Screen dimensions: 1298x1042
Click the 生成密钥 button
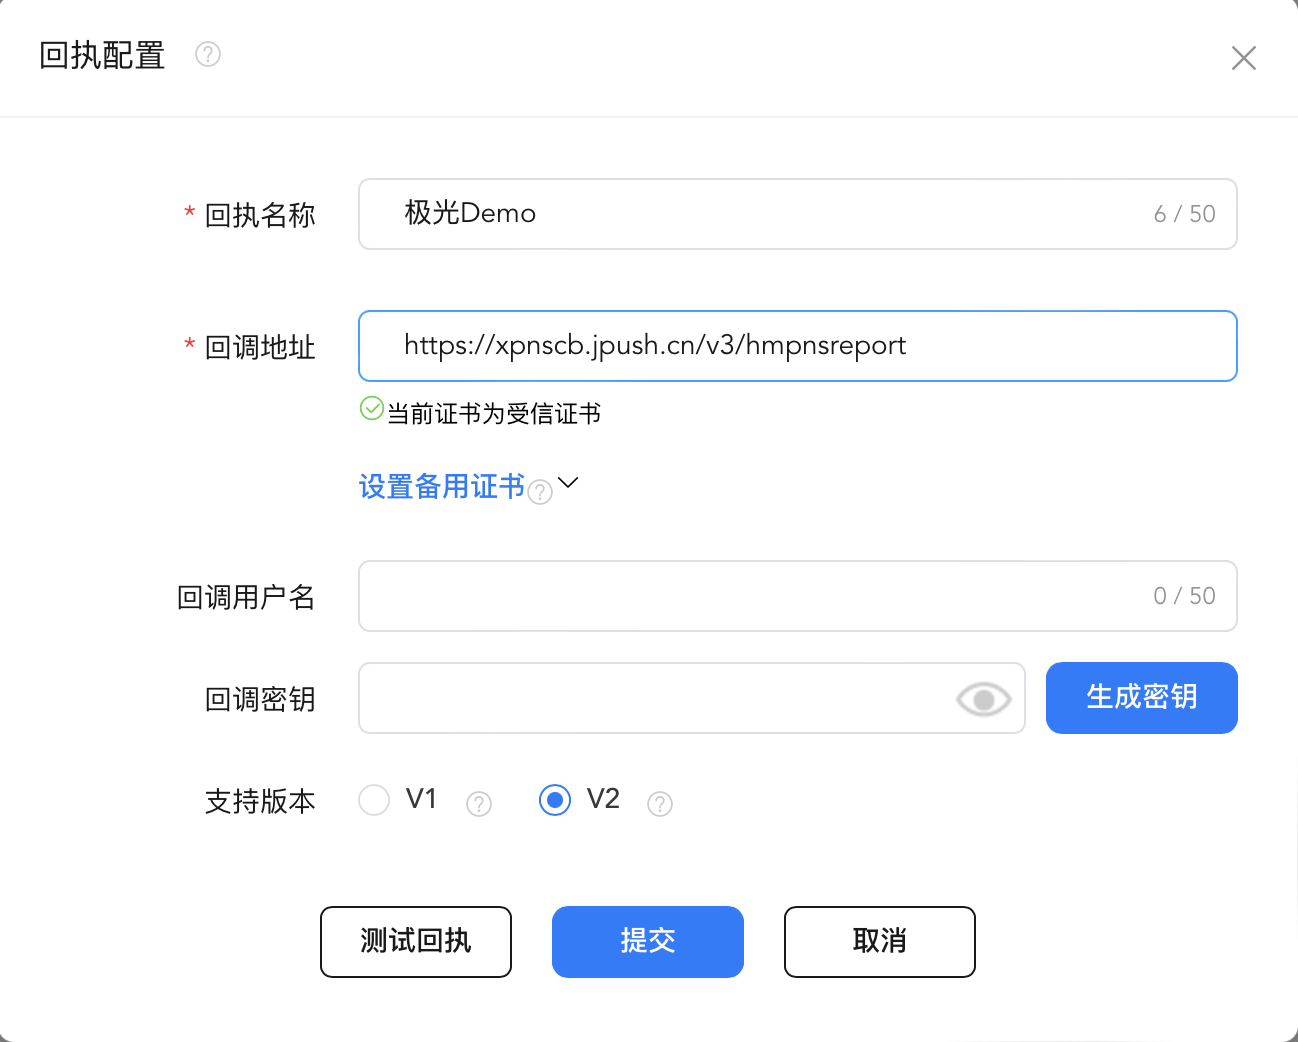click(1141, 698)
